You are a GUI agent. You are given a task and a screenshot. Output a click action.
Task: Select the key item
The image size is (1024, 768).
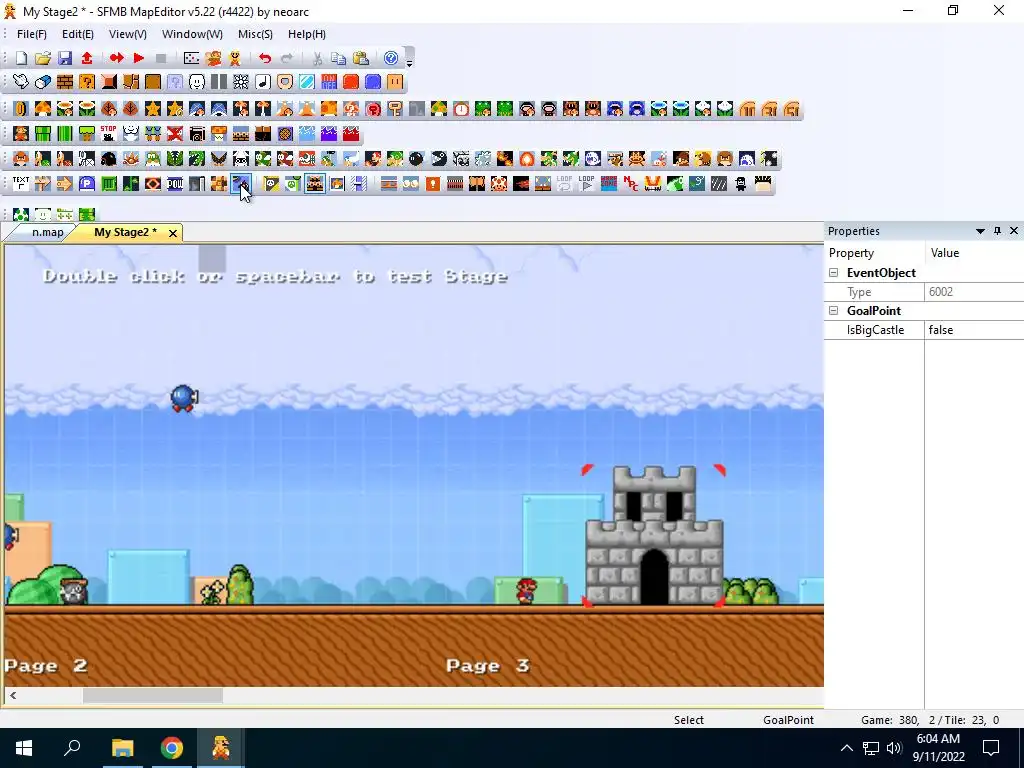click(394, 109)
